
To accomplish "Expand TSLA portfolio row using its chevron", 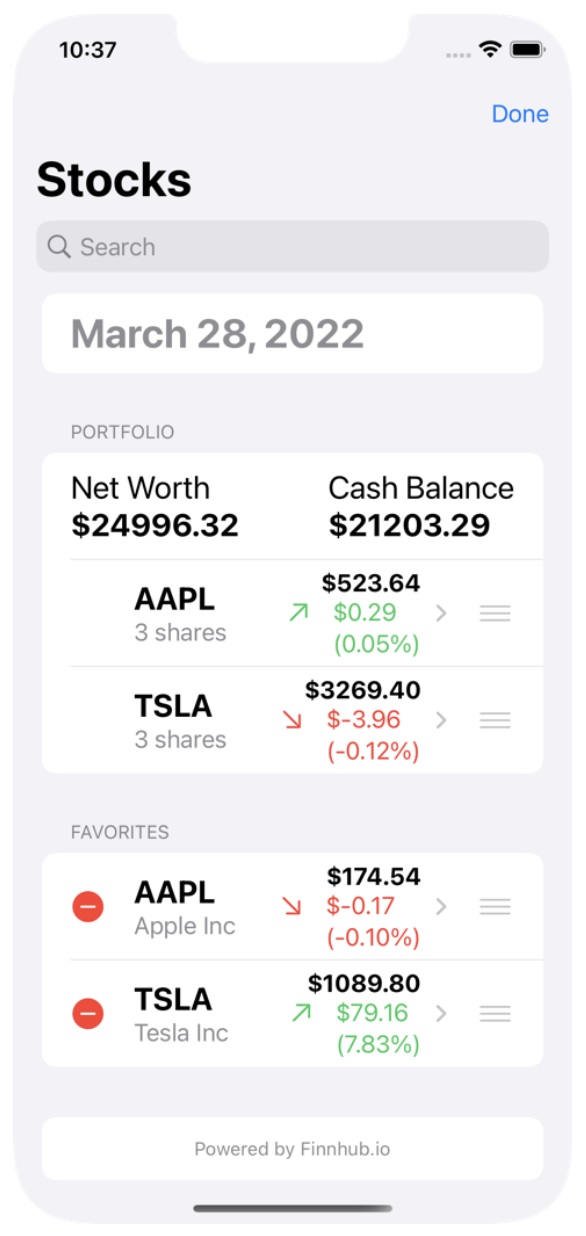I will pos(441,719).
